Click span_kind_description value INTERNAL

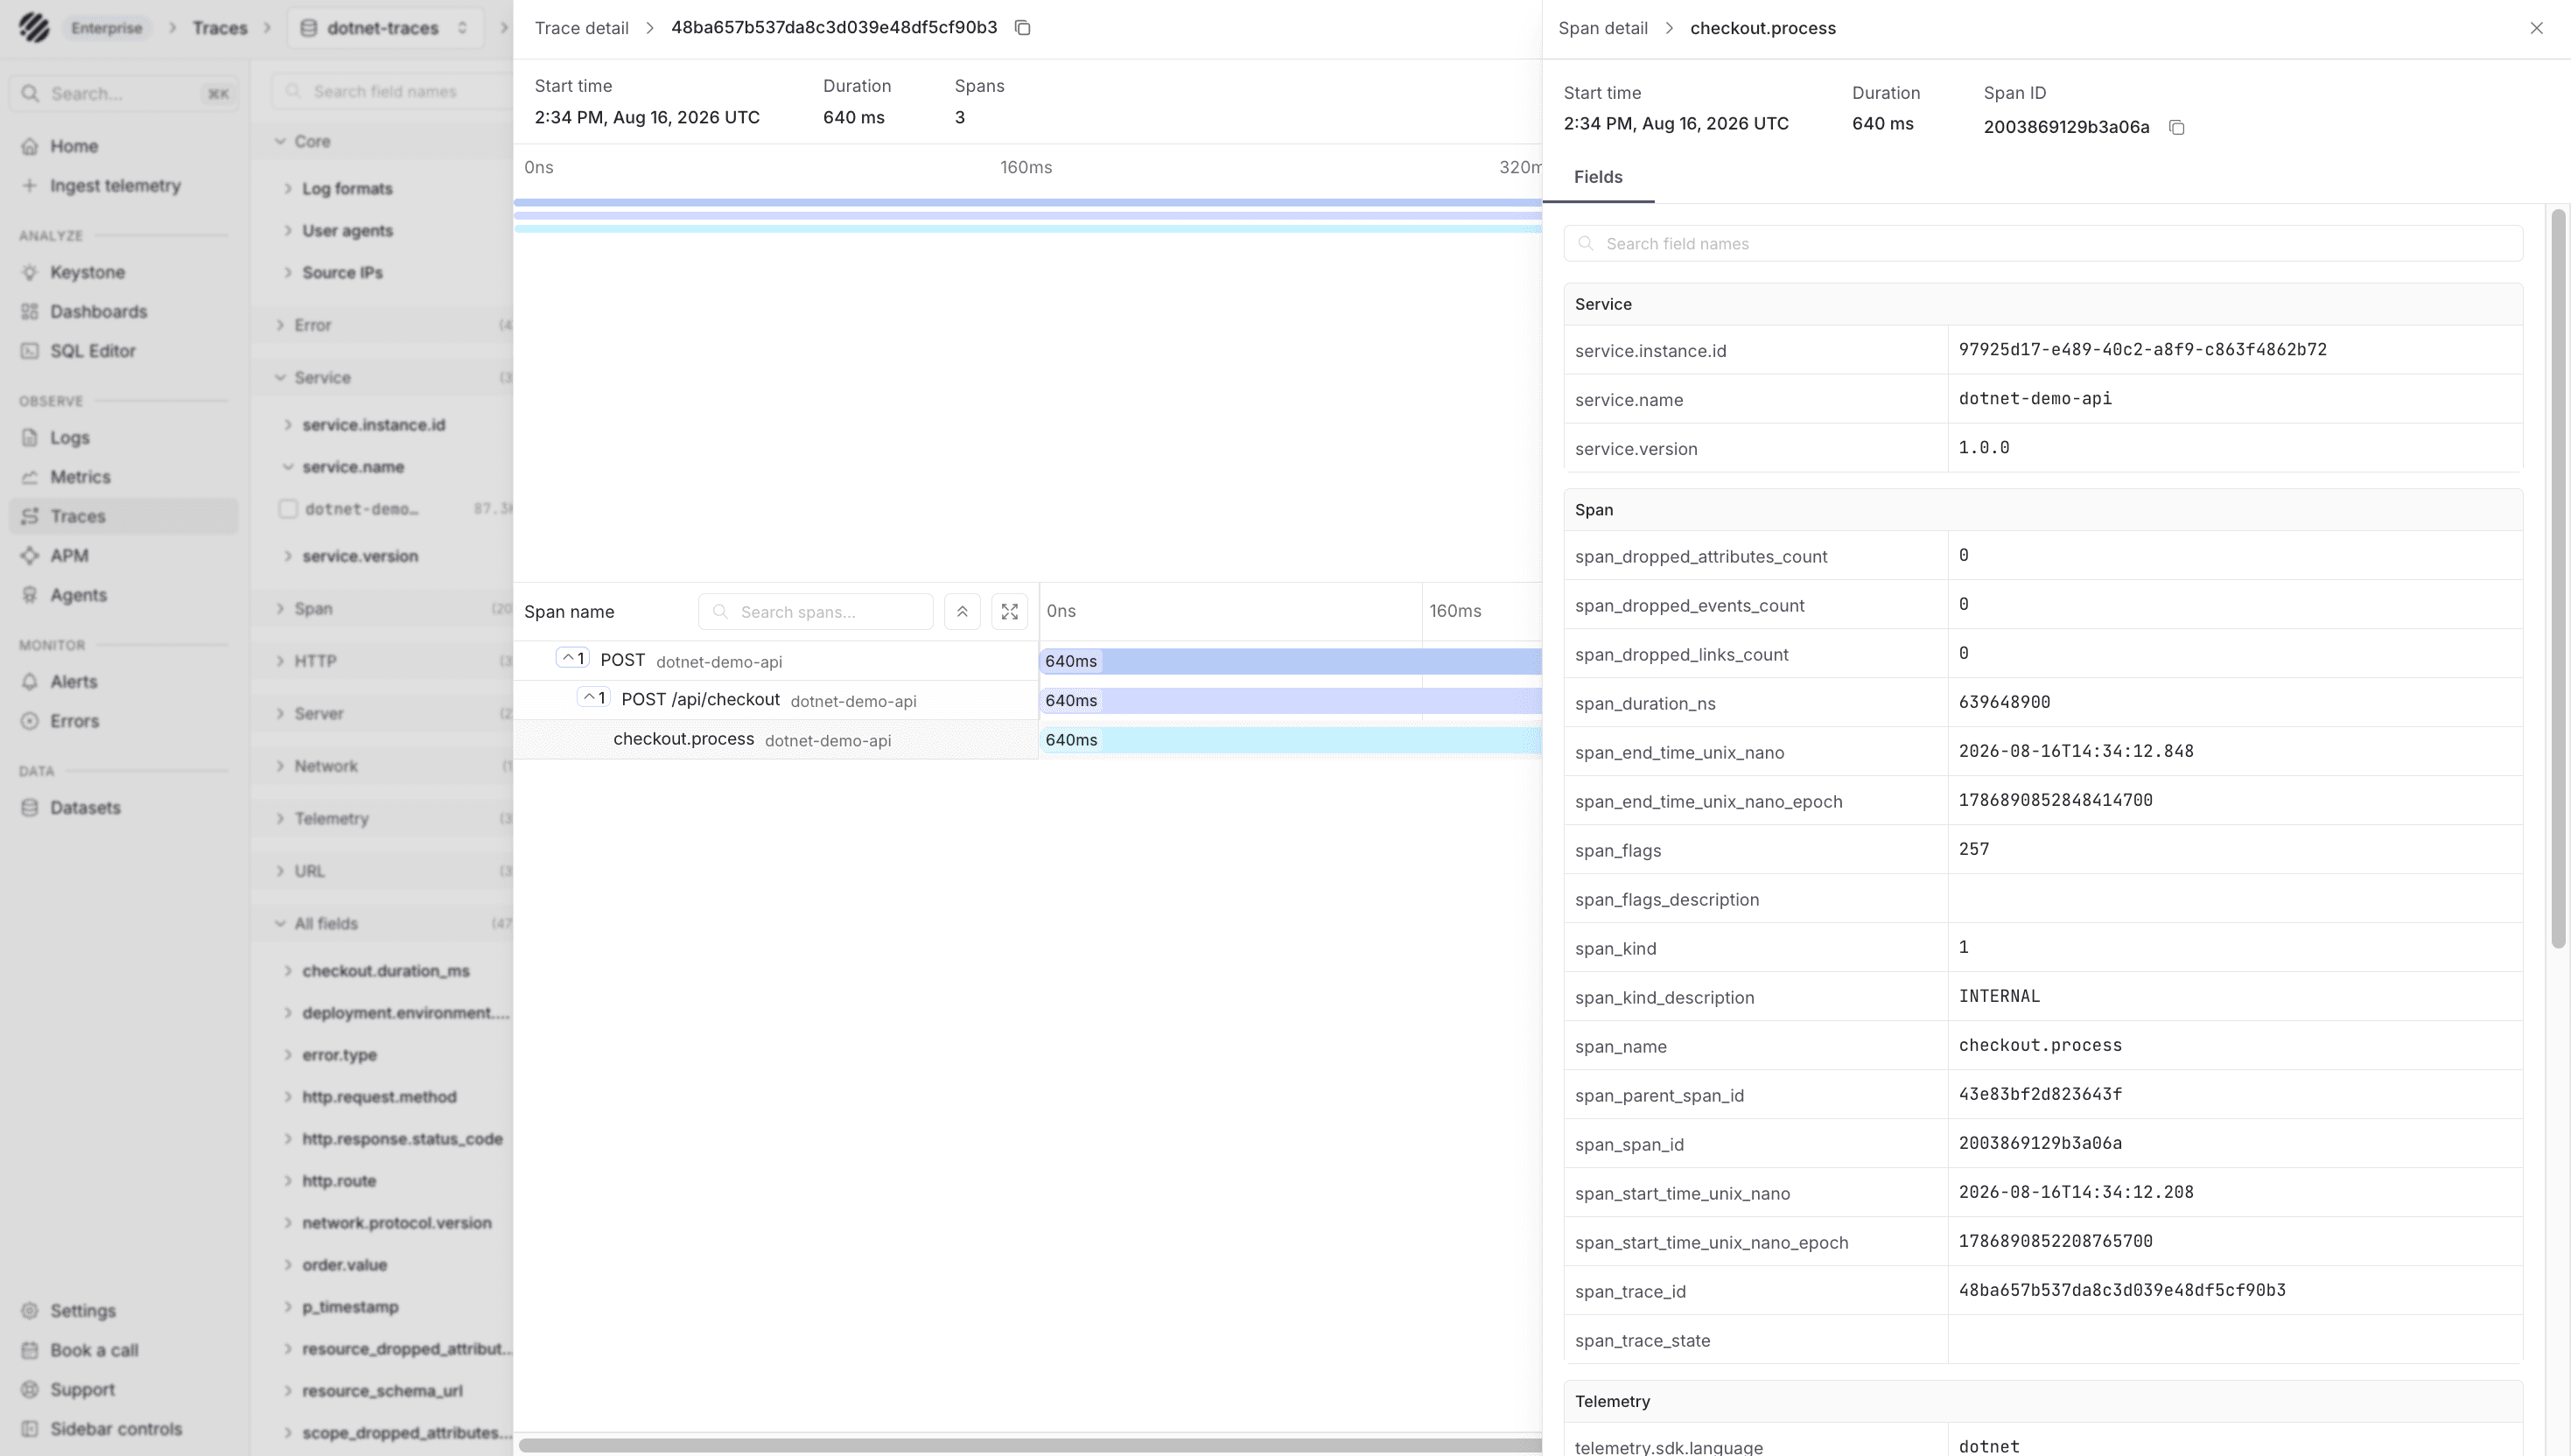(1998, 997)
